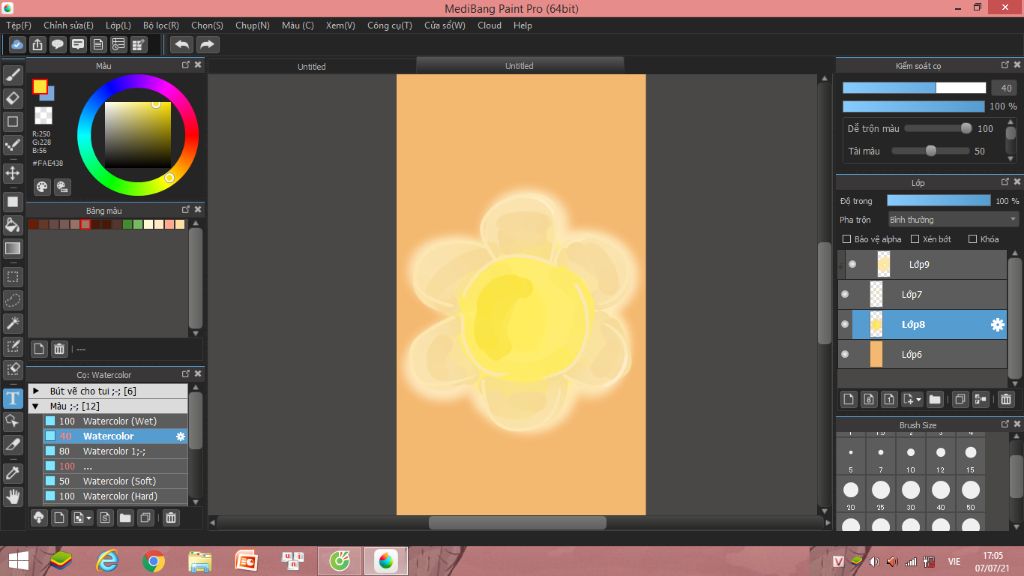Image resolution: width=1024 pixels, height=576 pixels.
Task: Select the Lasso tool
Action: (x=12, y=300)
